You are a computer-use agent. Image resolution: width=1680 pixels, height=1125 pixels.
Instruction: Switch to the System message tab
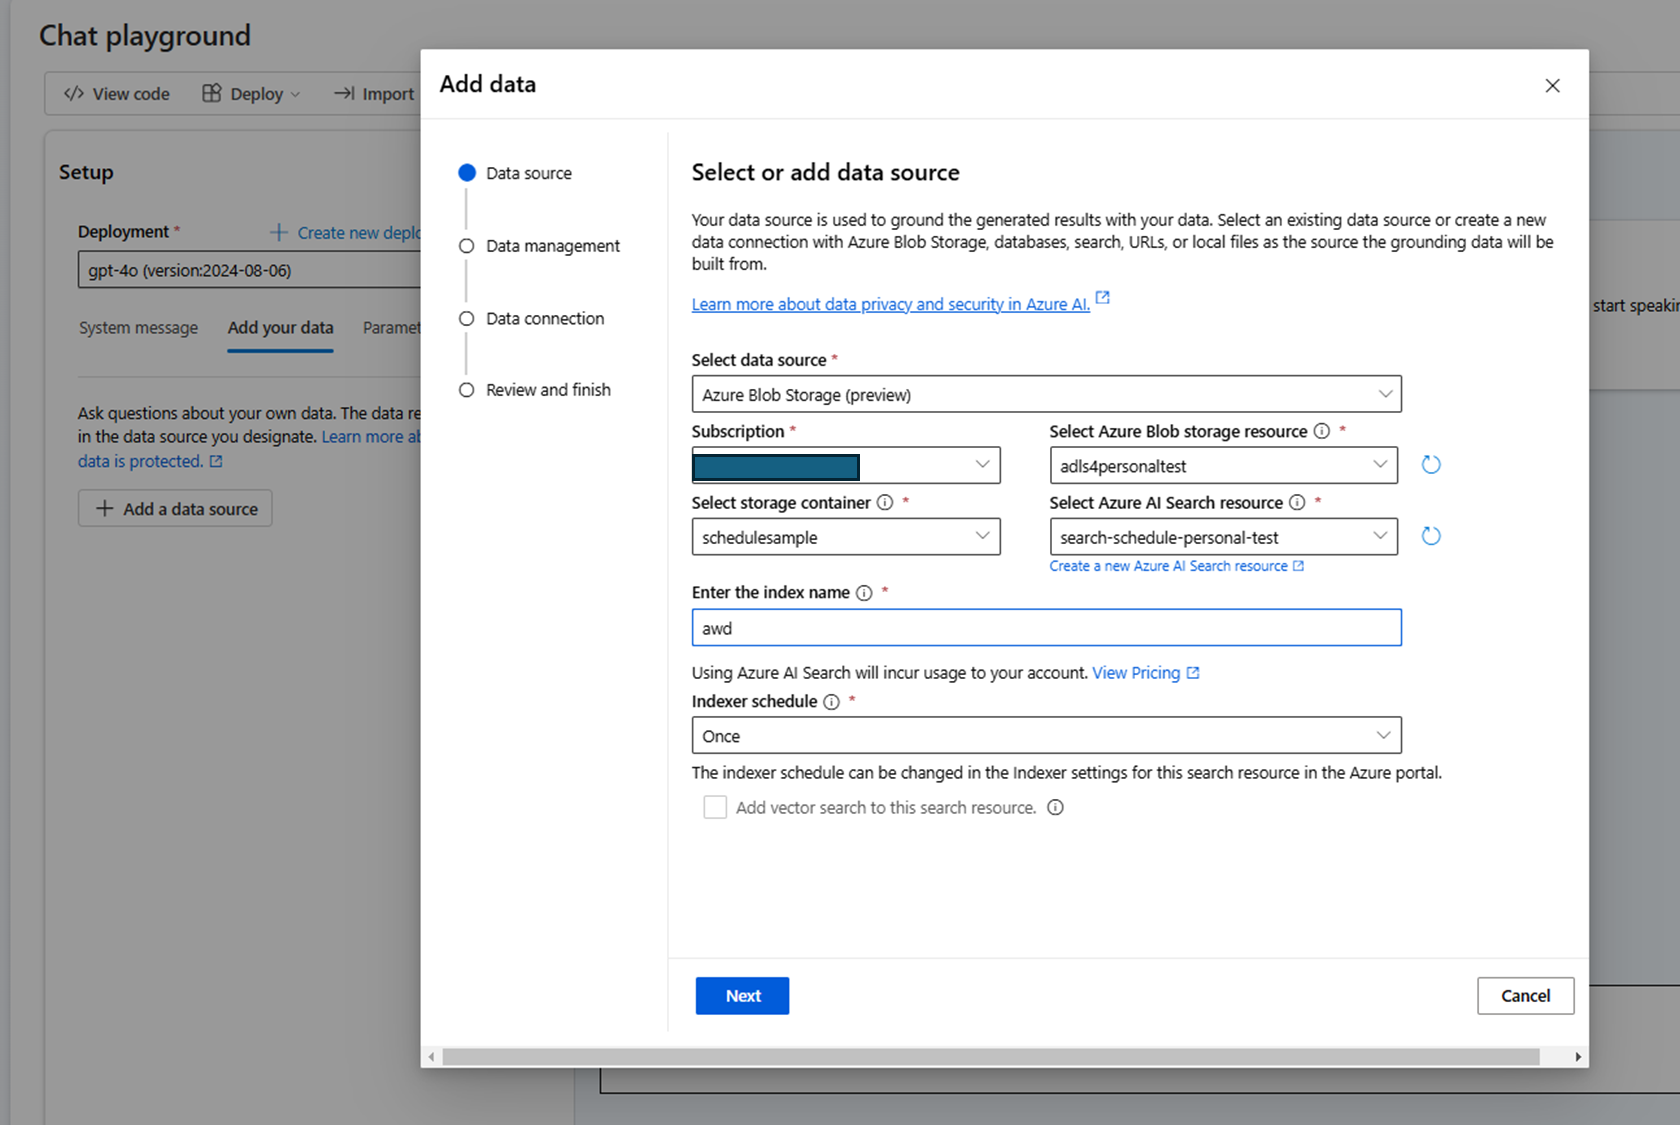point(138,327)
